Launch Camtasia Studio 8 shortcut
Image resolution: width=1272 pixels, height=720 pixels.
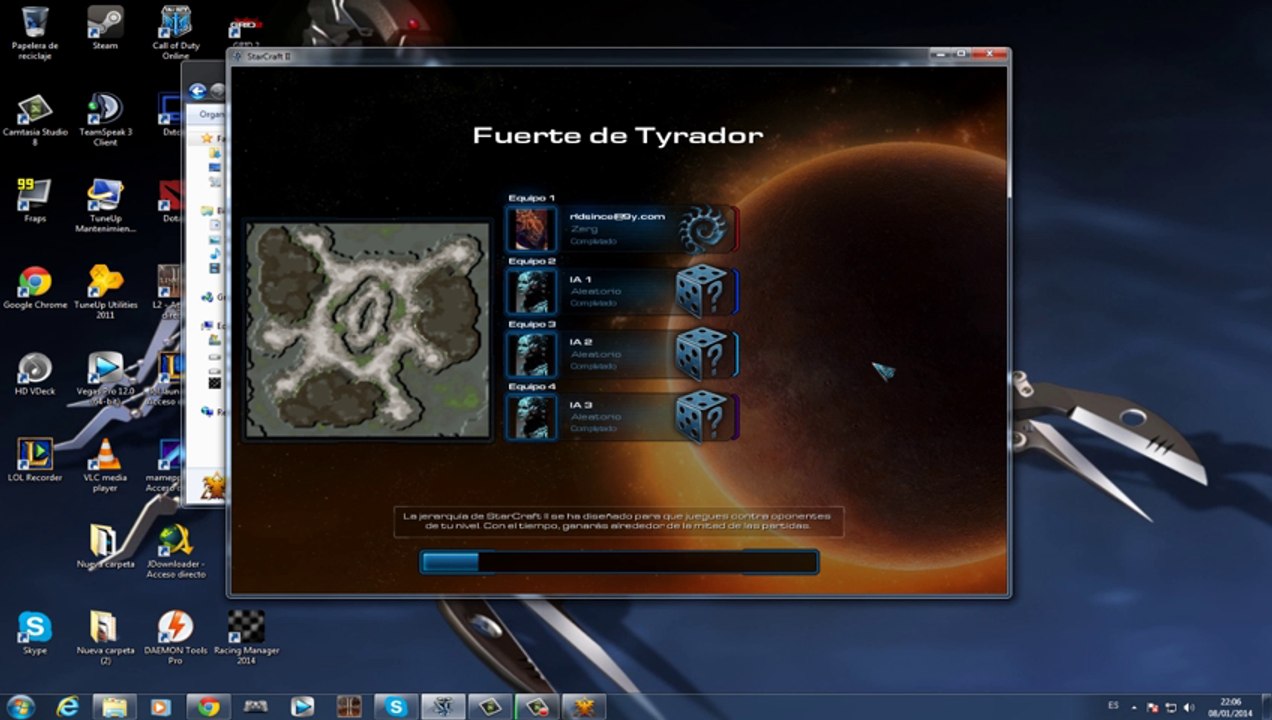pyautogui.click(x=35, y=119)
